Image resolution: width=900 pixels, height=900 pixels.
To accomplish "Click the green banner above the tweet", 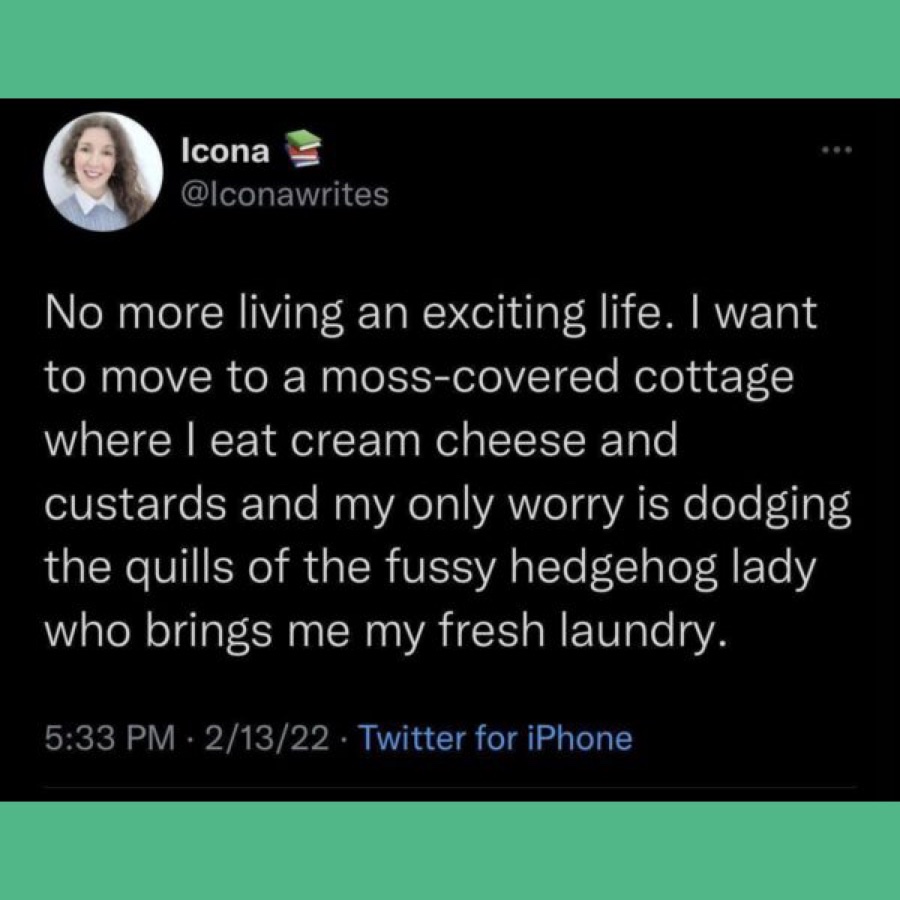I will click(x=450, y=49).
